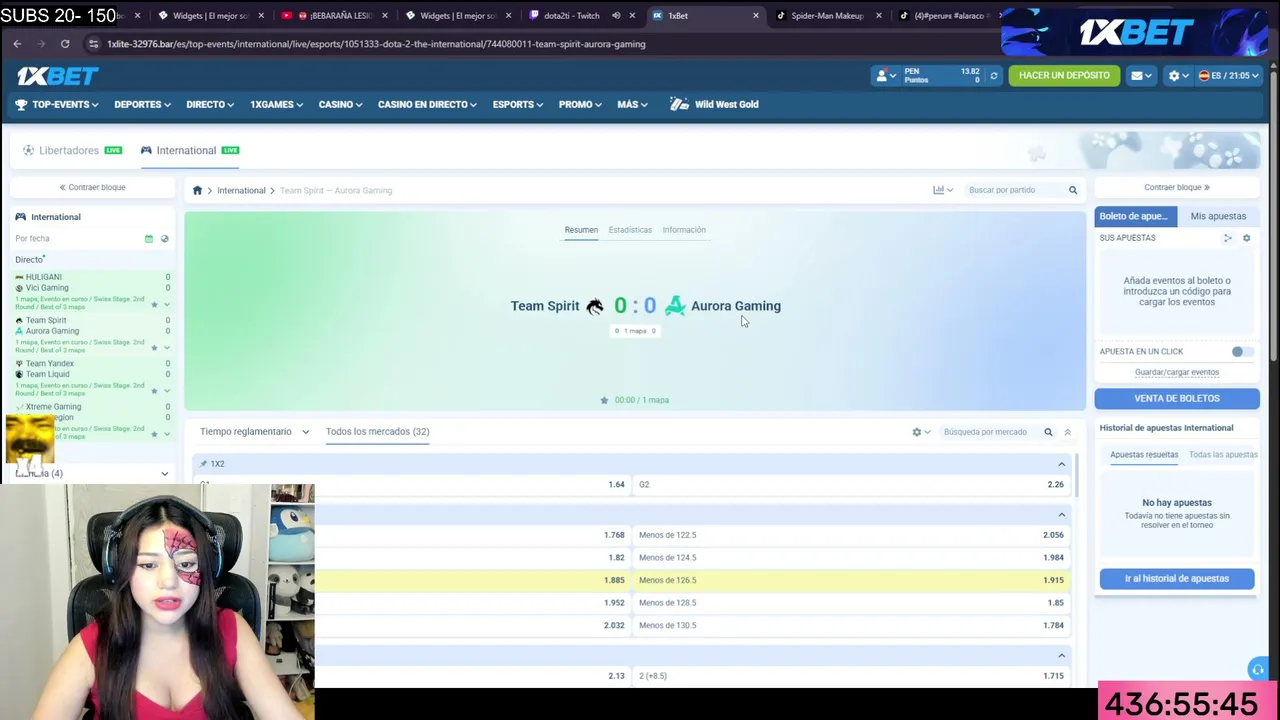Collapse the left sidebar with Contraer bloque
The height and width of the screenshot is (720, 1280).
pos(92,187)
